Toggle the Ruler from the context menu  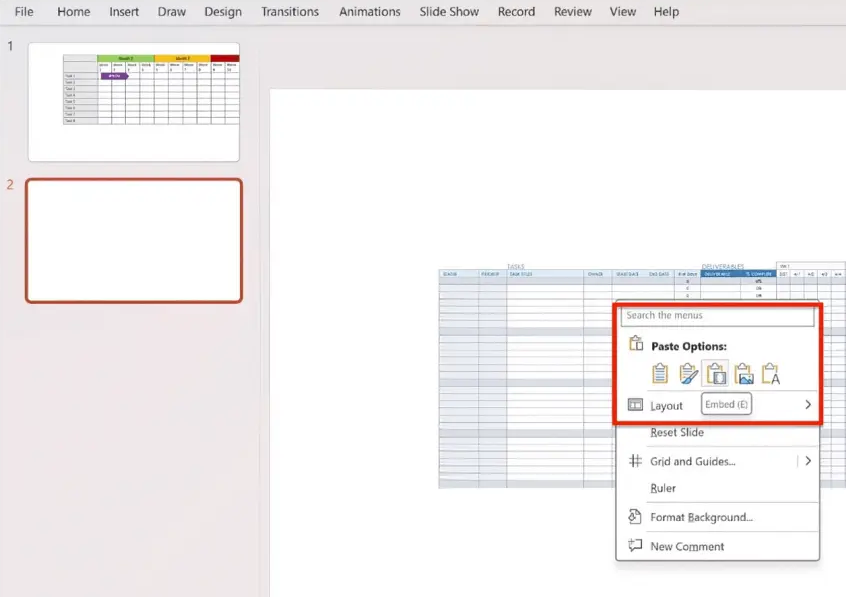pos(663,488)
